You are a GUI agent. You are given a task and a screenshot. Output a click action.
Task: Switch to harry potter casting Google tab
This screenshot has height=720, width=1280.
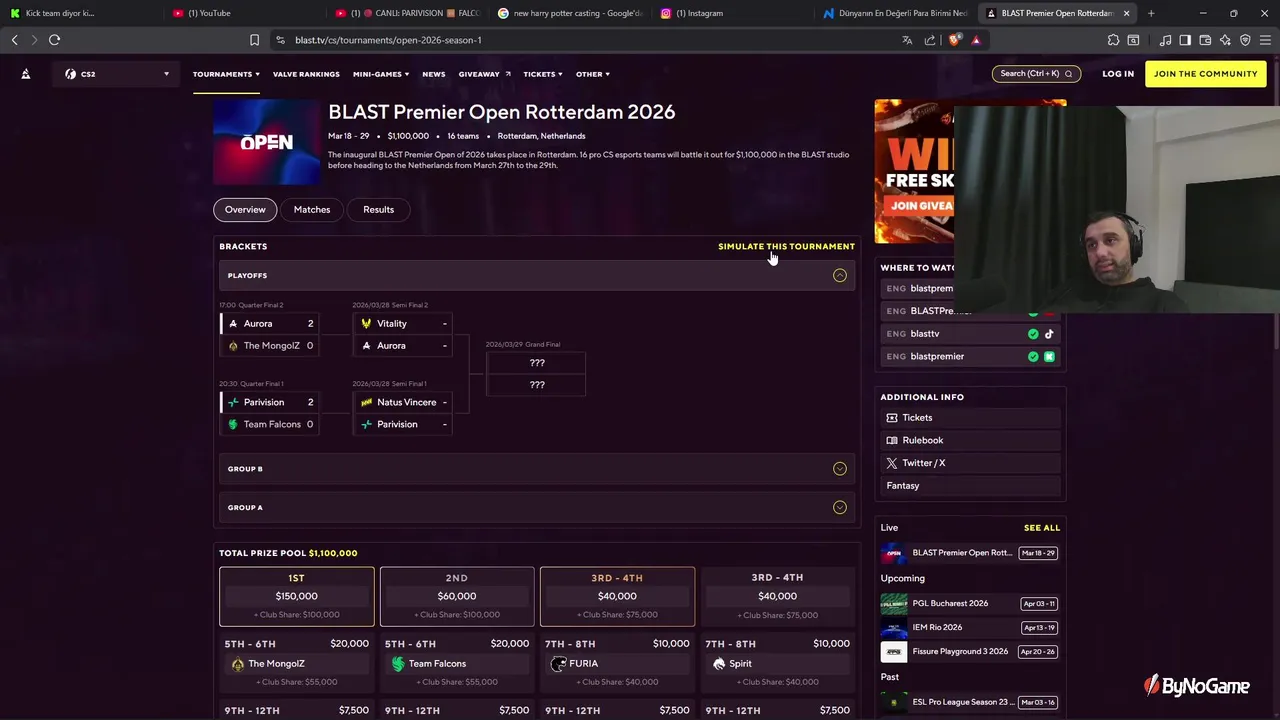tap(570, 13)
